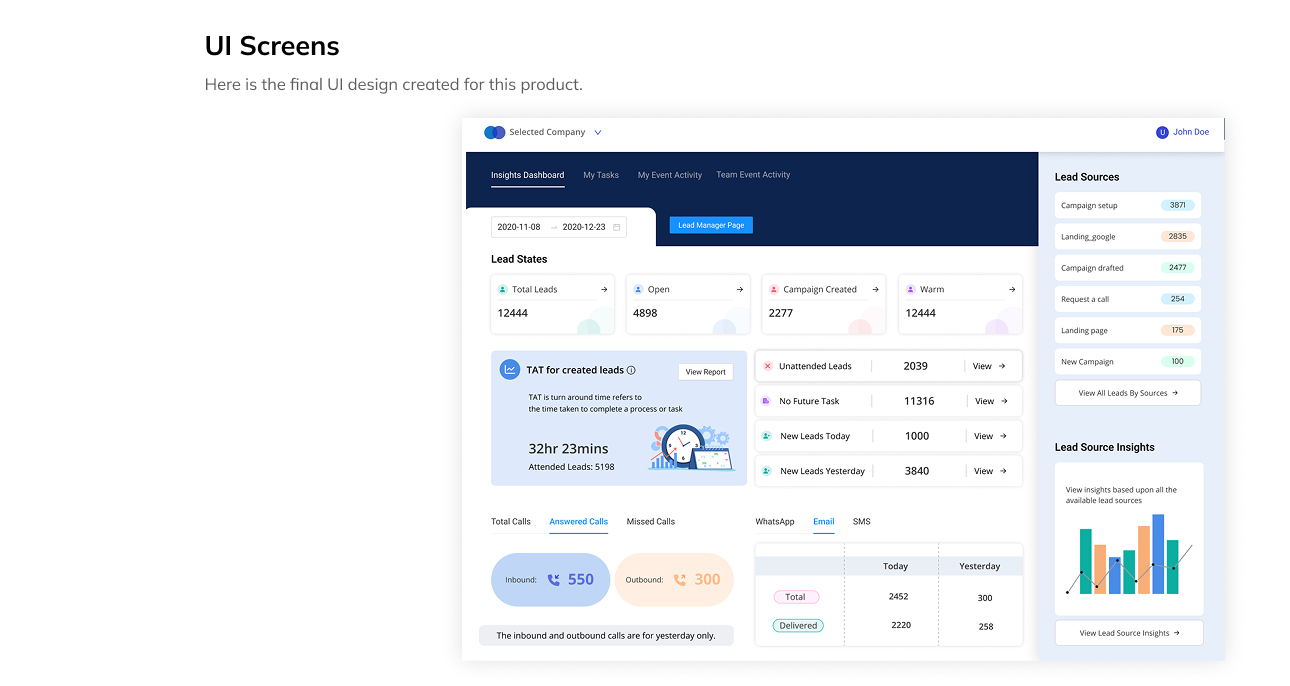Click the John Doe user avatar icon
1290x686 pixels.
coord(1162,132)
